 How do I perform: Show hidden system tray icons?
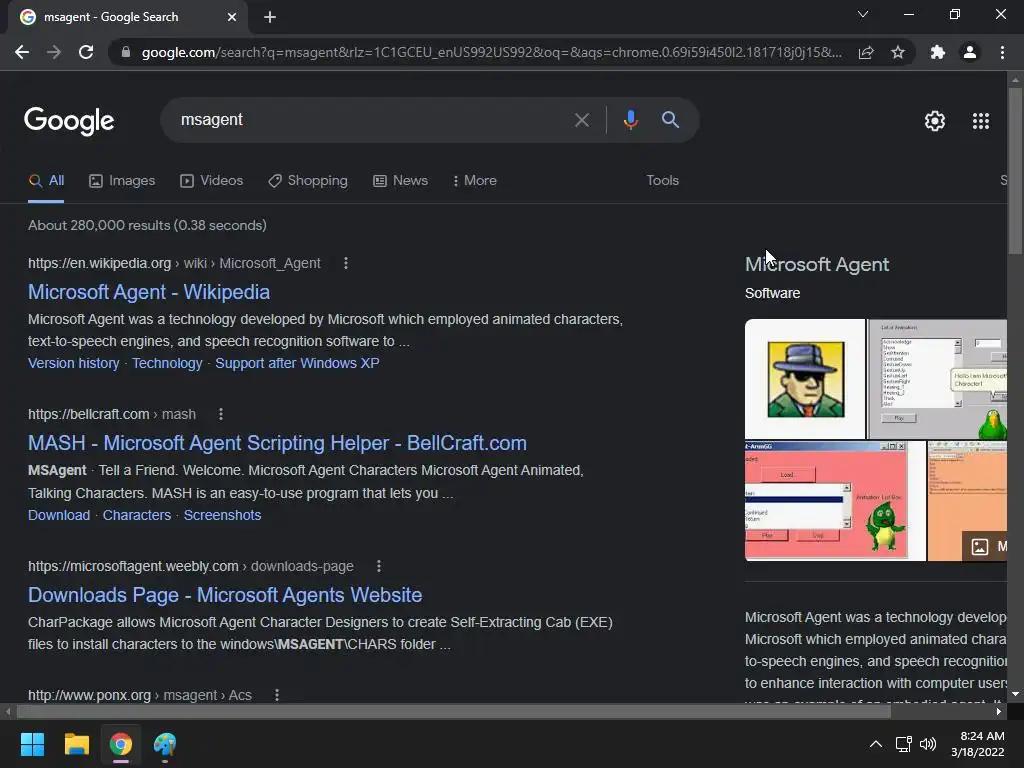pyautogui.click(x=876, y=744)
